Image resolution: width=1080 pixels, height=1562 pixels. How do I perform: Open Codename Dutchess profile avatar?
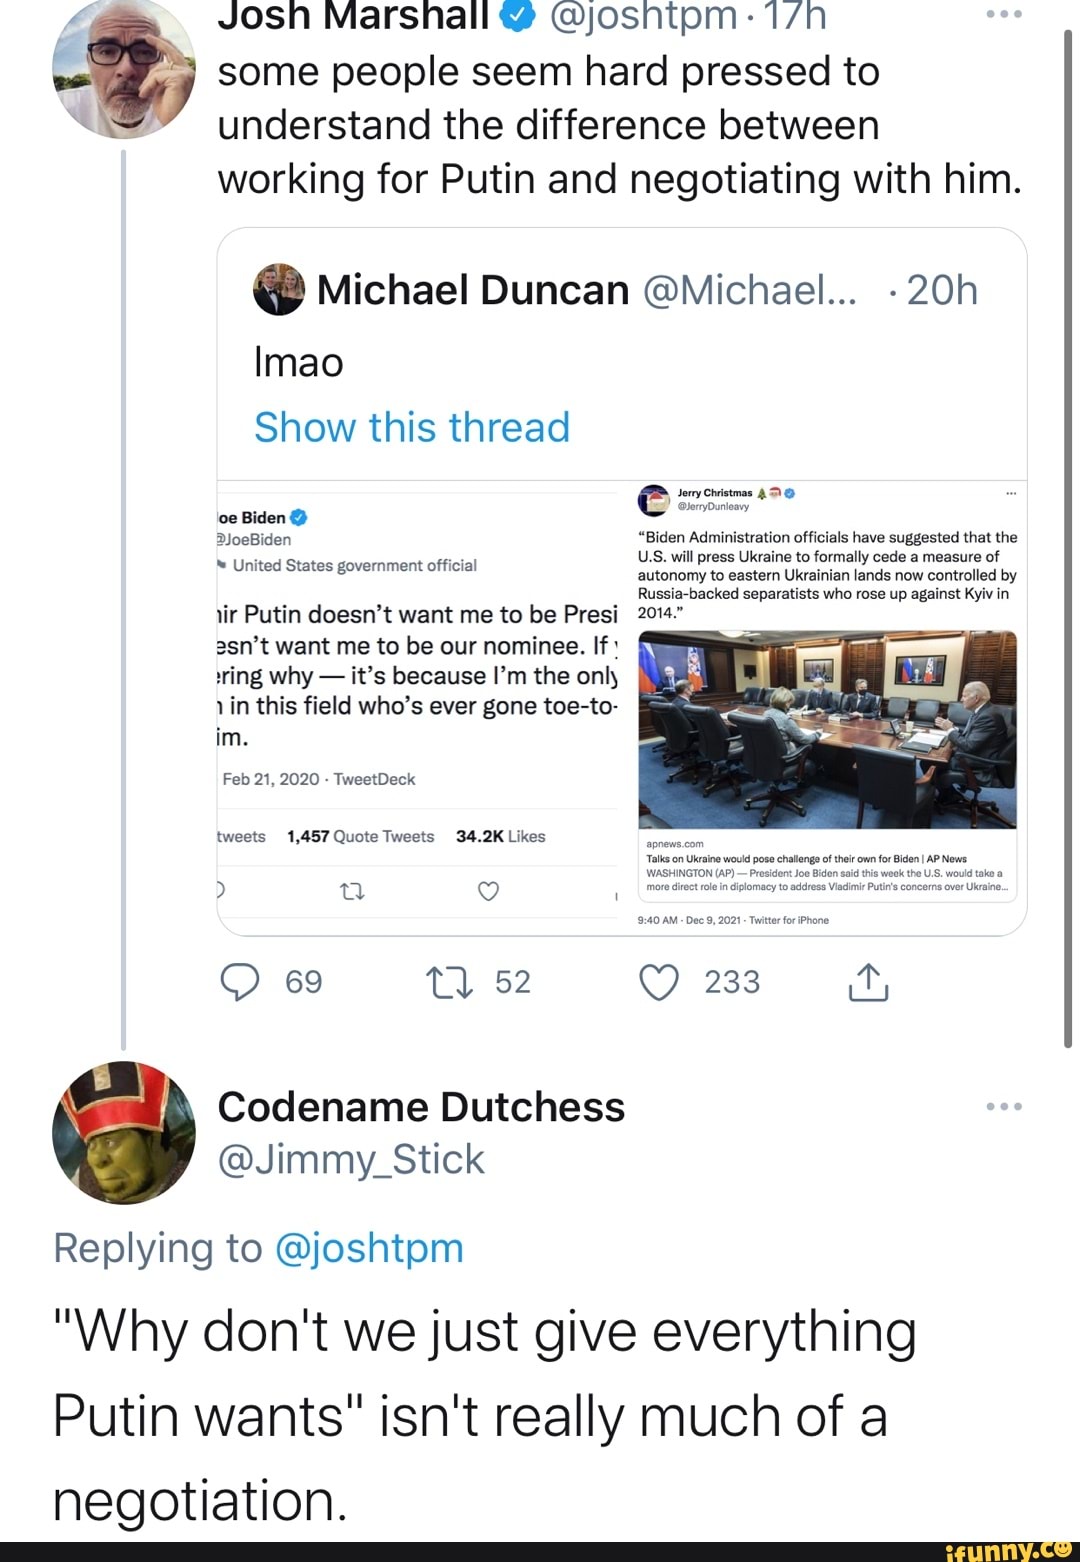(124, 1132)
